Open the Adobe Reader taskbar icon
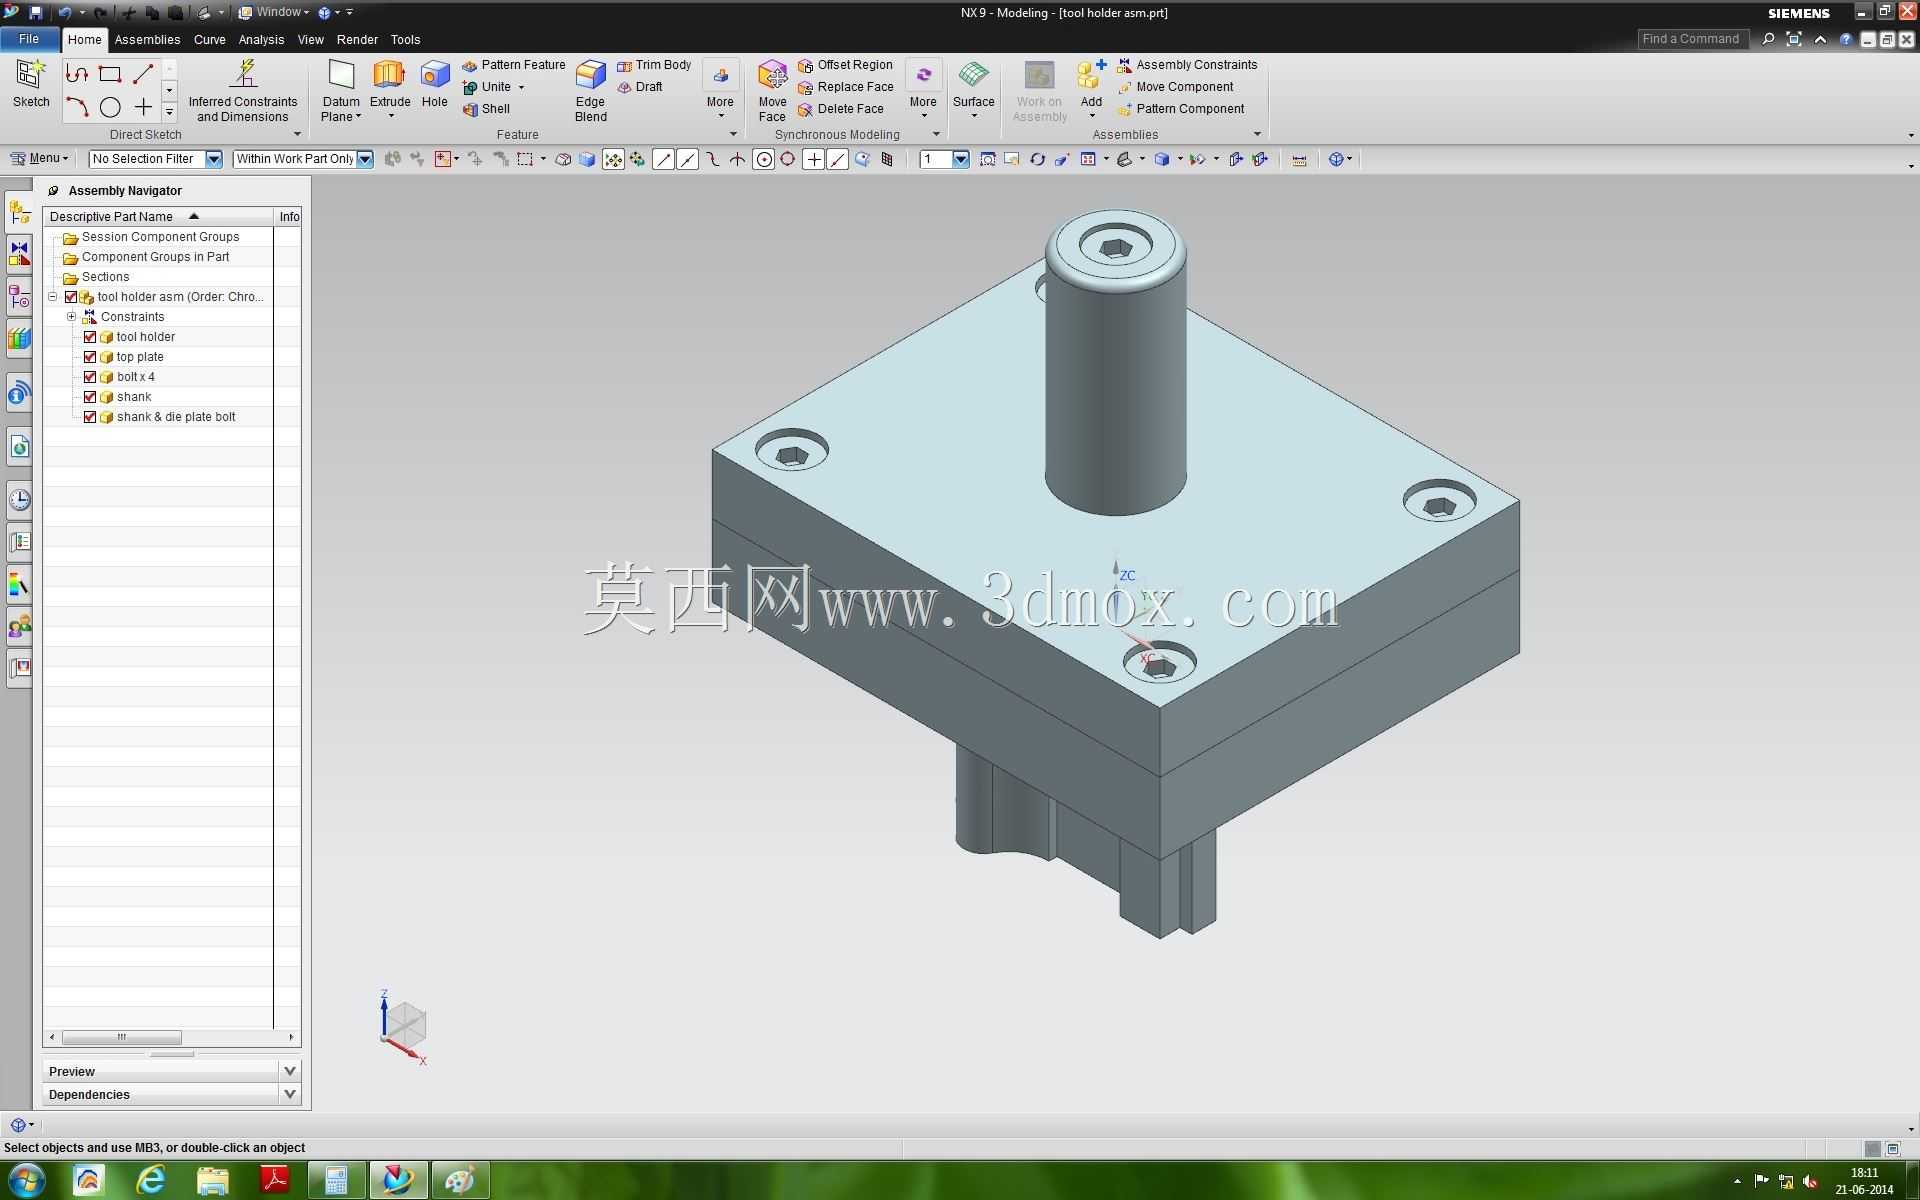The height and width of the screenshot is (1200, 1920). (274, 1180)
